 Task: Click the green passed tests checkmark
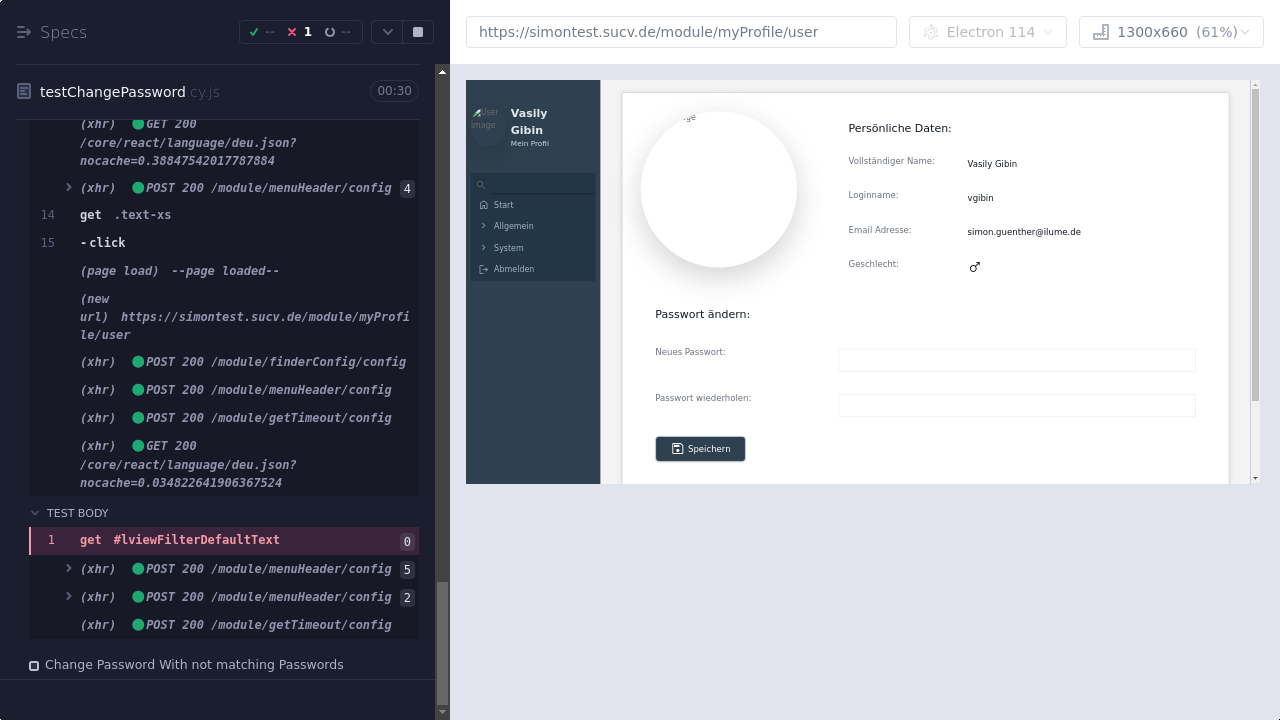point(254,32)
